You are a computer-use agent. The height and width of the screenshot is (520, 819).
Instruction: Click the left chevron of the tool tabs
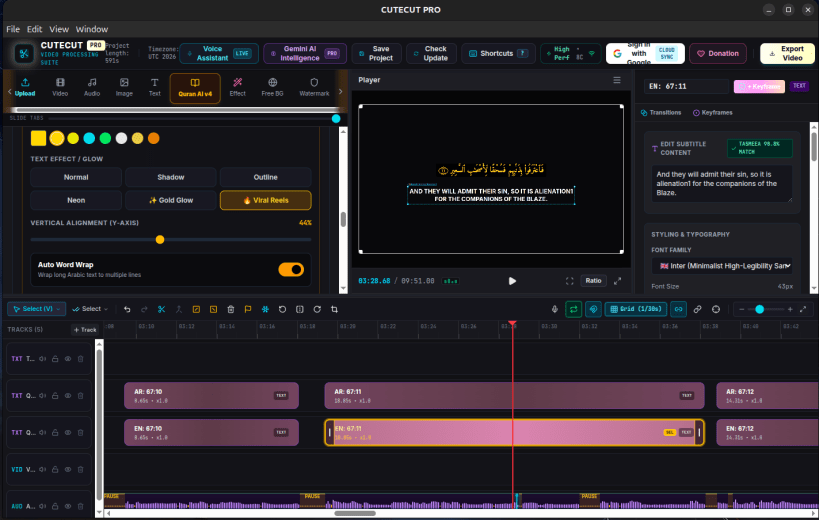pos(9,91)
